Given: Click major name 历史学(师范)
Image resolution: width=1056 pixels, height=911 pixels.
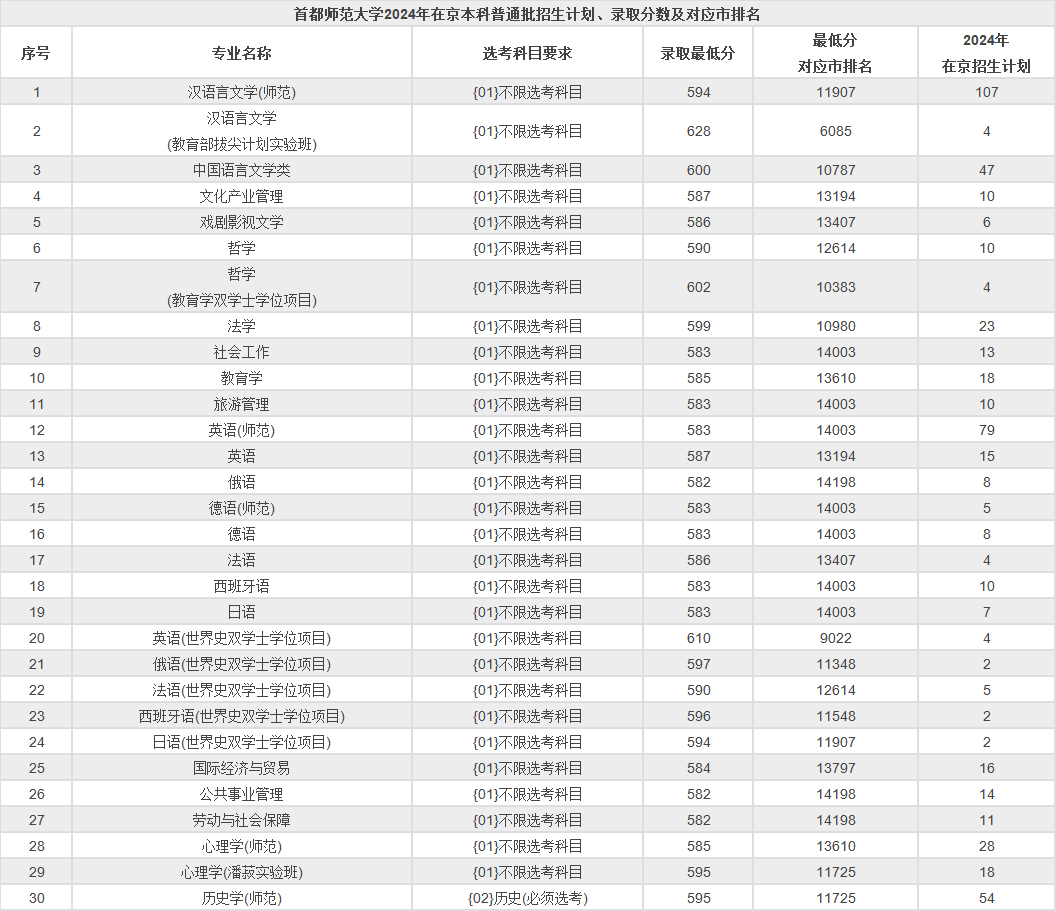Looking at the screenshot, I should 242,898.
